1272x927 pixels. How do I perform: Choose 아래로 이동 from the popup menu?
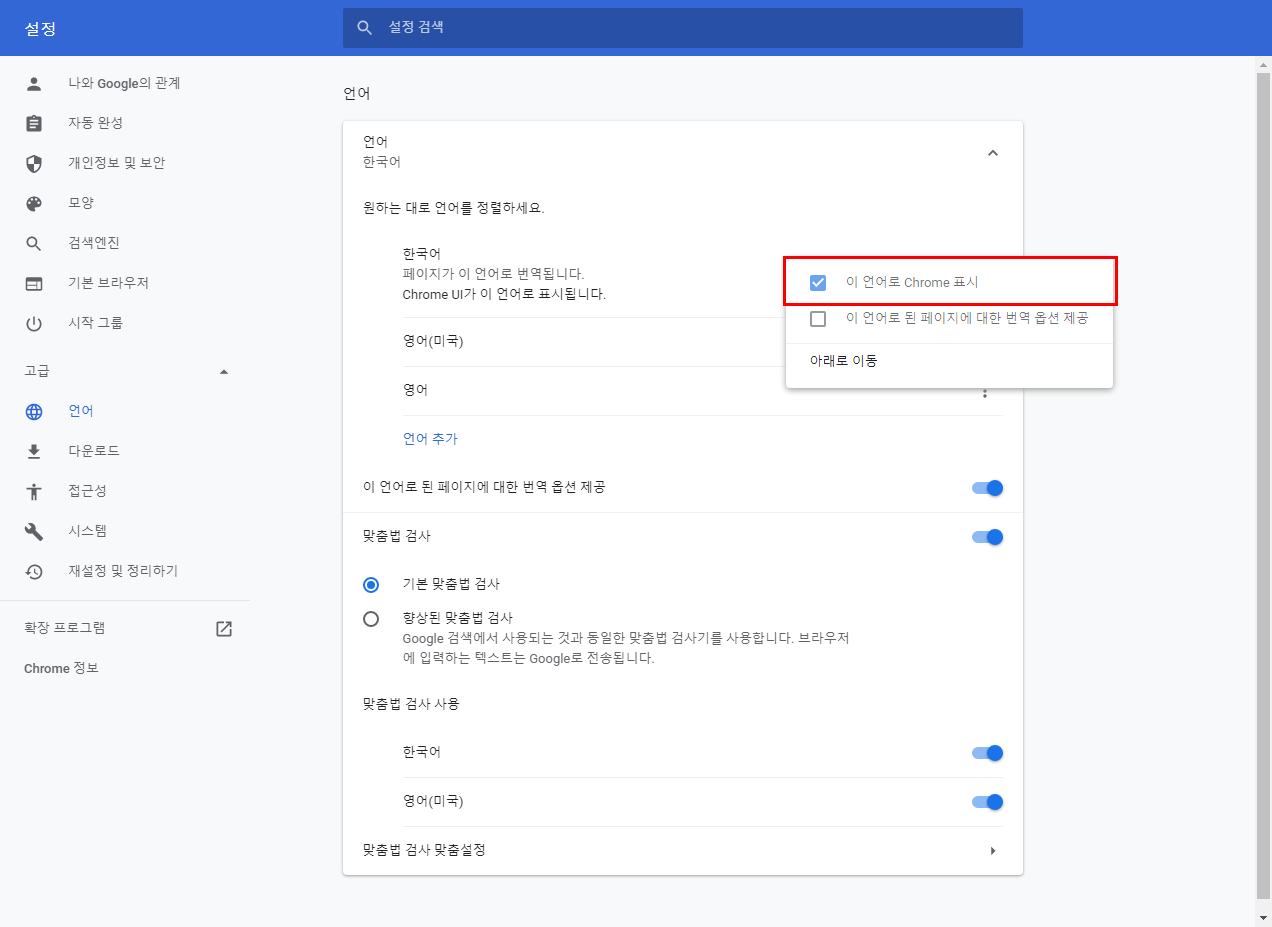click(844, 361)
